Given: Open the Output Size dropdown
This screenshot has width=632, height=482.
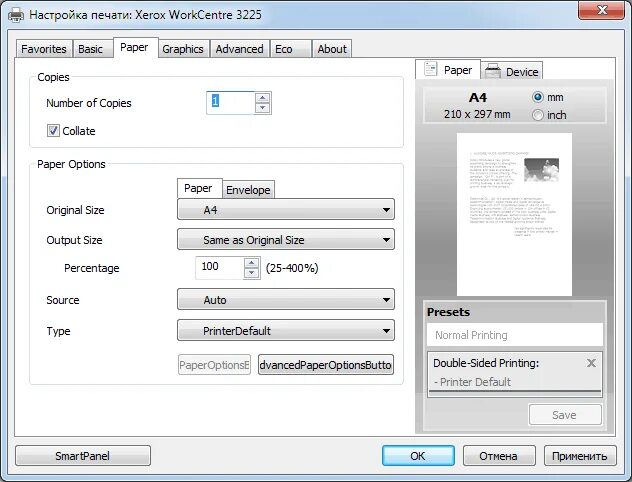Looking at the screenshot, I should (x=286, y=240).
